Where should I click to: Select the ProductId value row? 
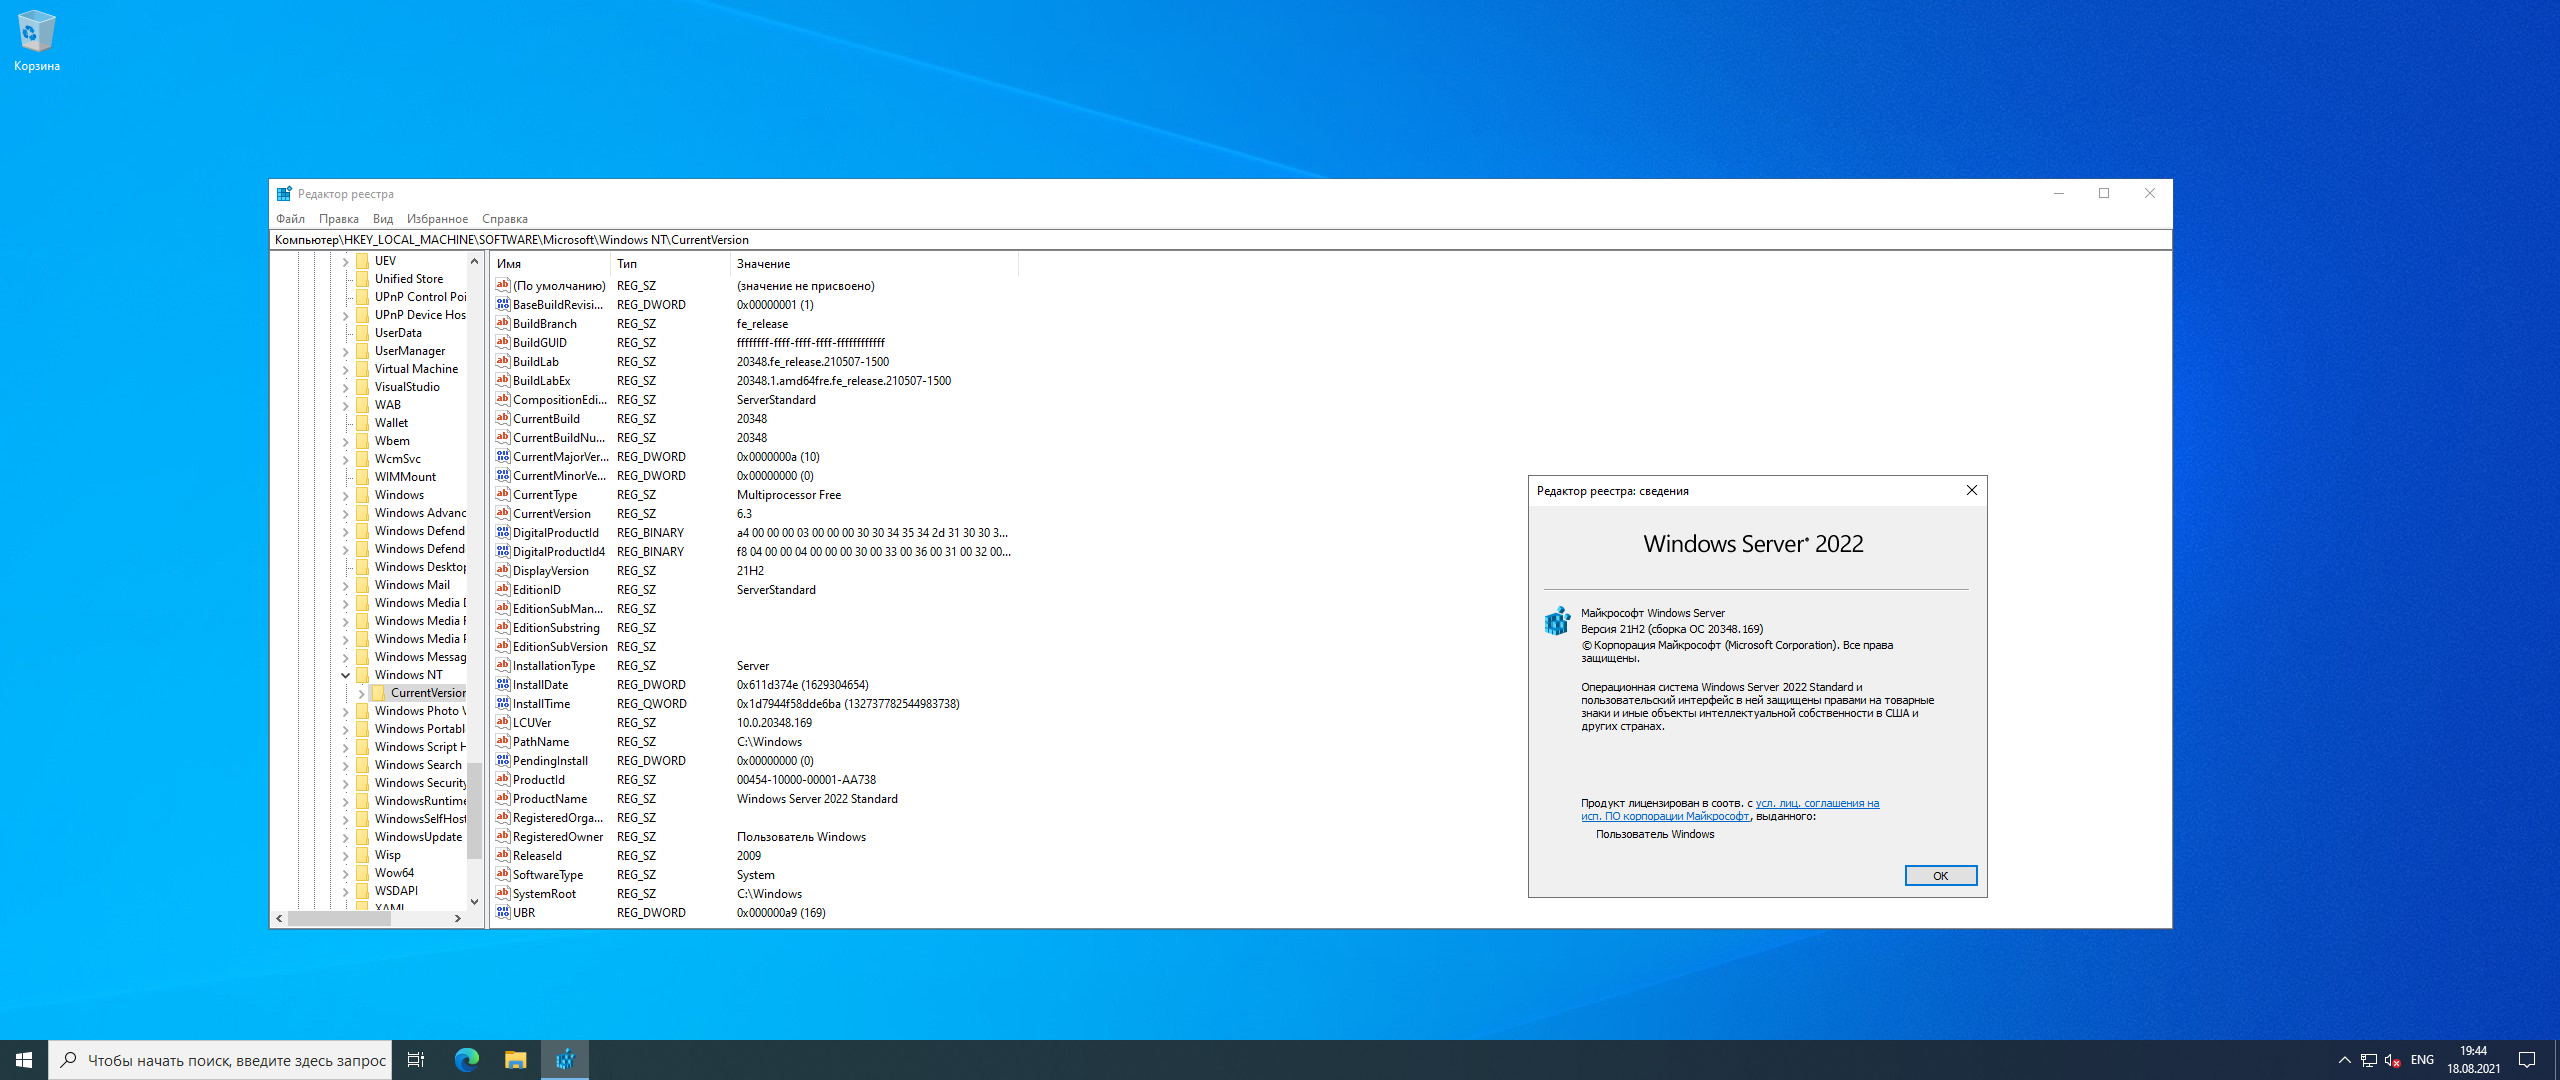(x=754, y=780)
